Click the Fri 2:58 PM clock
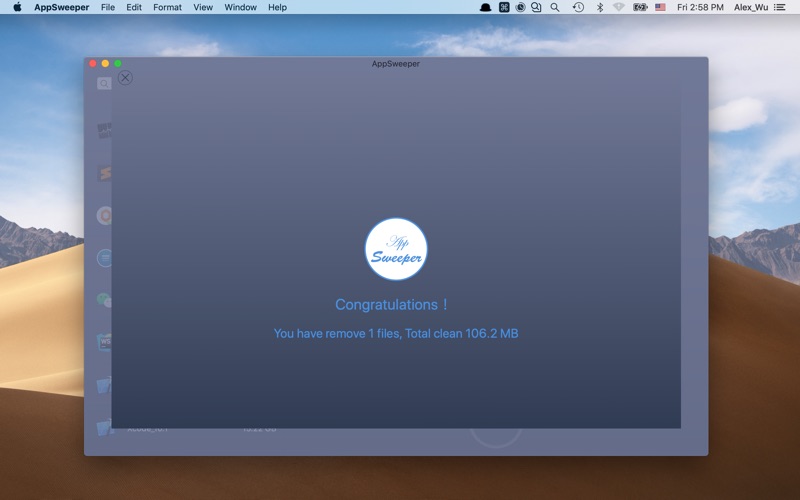Viewport: 800px width, 500px height. click(x=700, y=7)
